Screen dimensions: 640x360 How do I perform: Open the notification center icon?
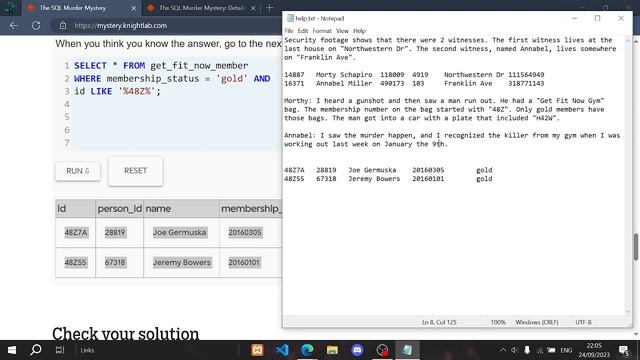click(624, 350)
